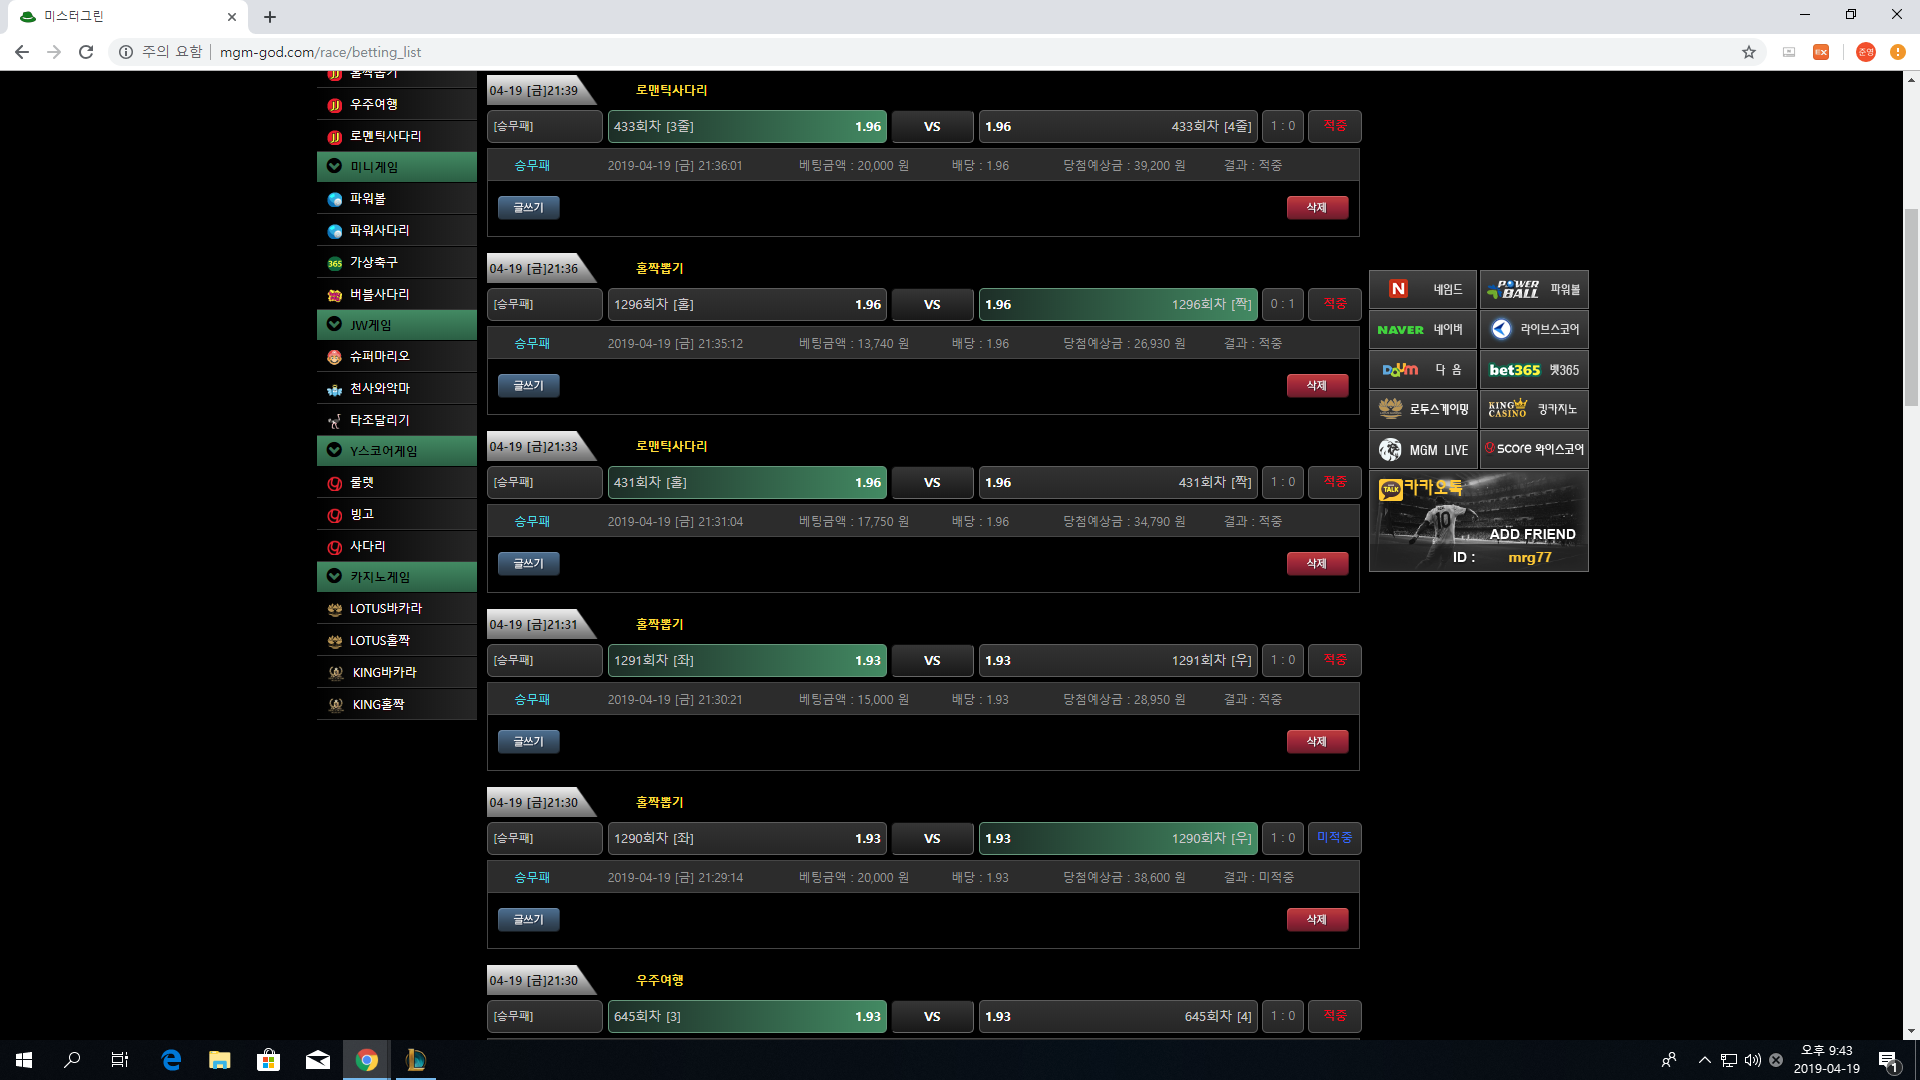Delete the 21:39 로맨틱사다리 bet with 삭제
The image size is (1920, 1080).
click(x=1316, y=208)
